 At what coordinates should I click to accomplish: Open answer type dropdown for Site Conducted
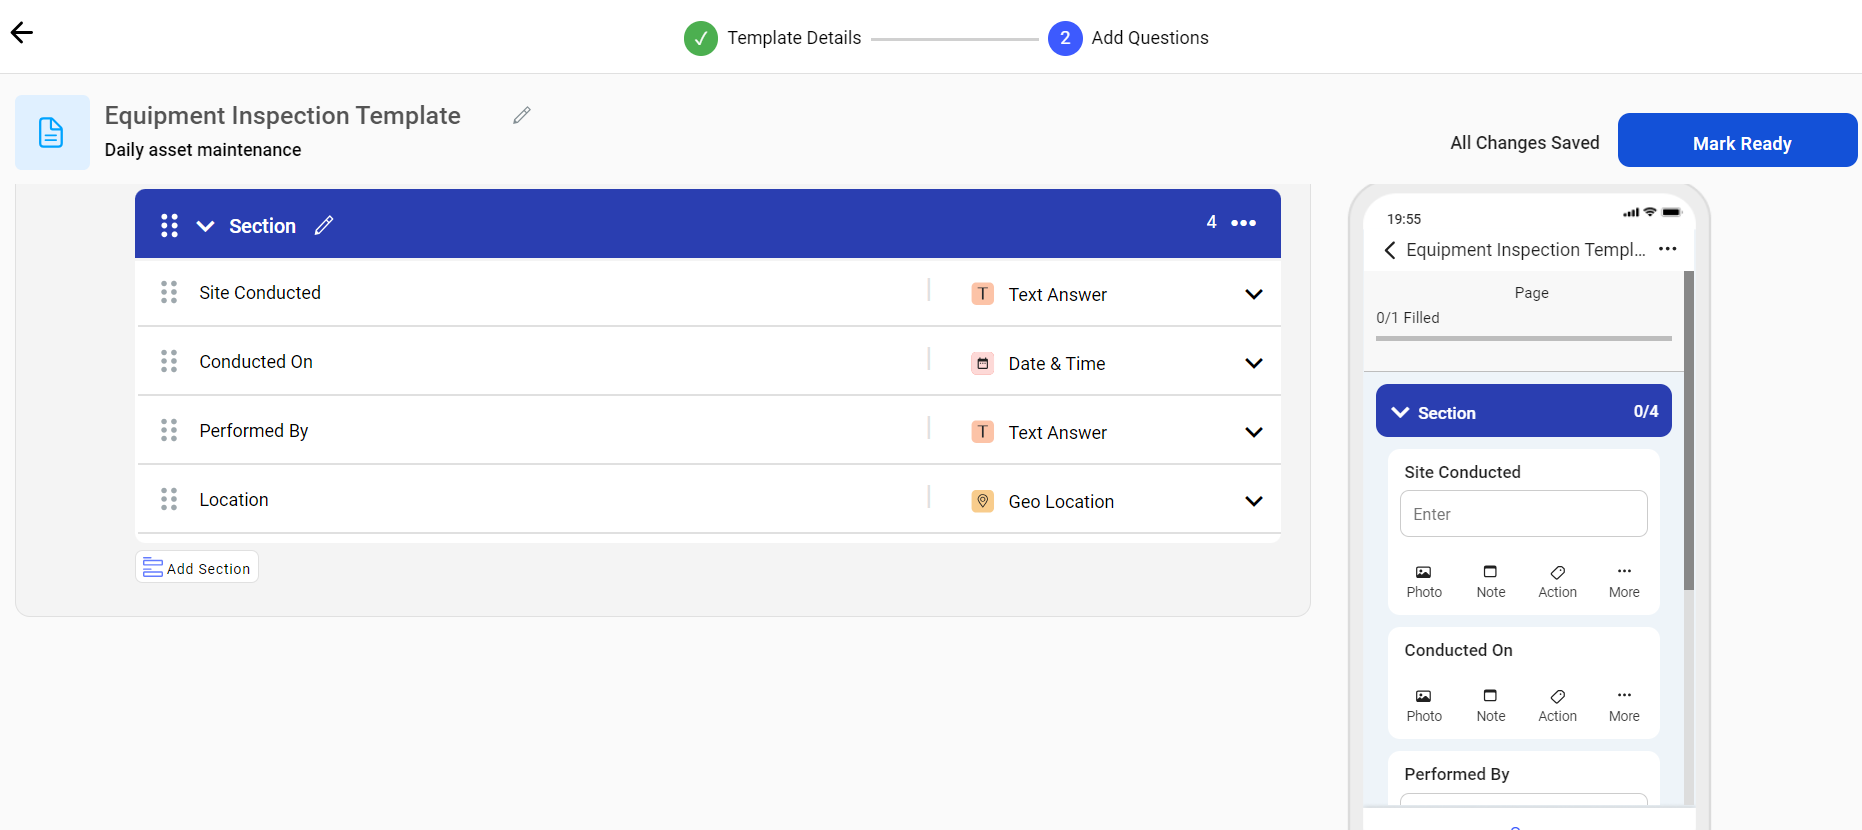point(1253,294)
